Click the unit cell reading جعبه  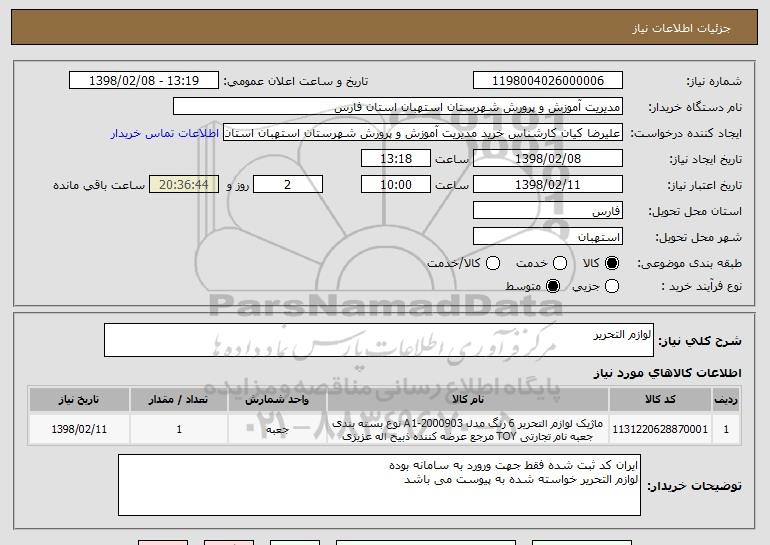[277, 430]
